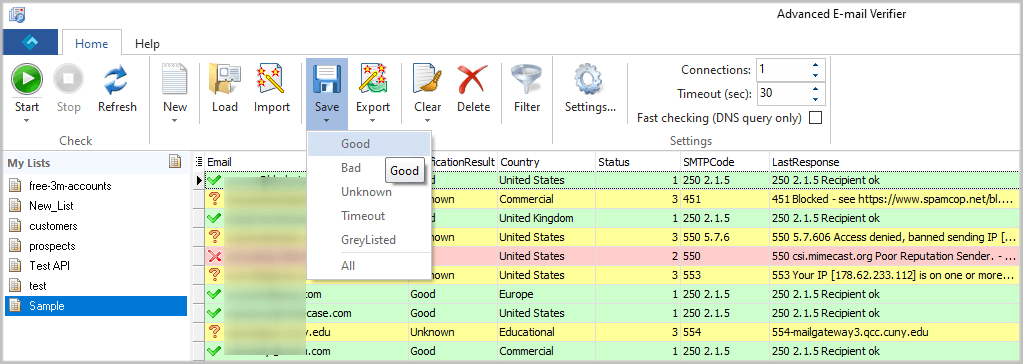The width and height of the screenshot is (1023, 364).
Task: Switch to the Home ribbon tab
Action: (x=91, y=44)
